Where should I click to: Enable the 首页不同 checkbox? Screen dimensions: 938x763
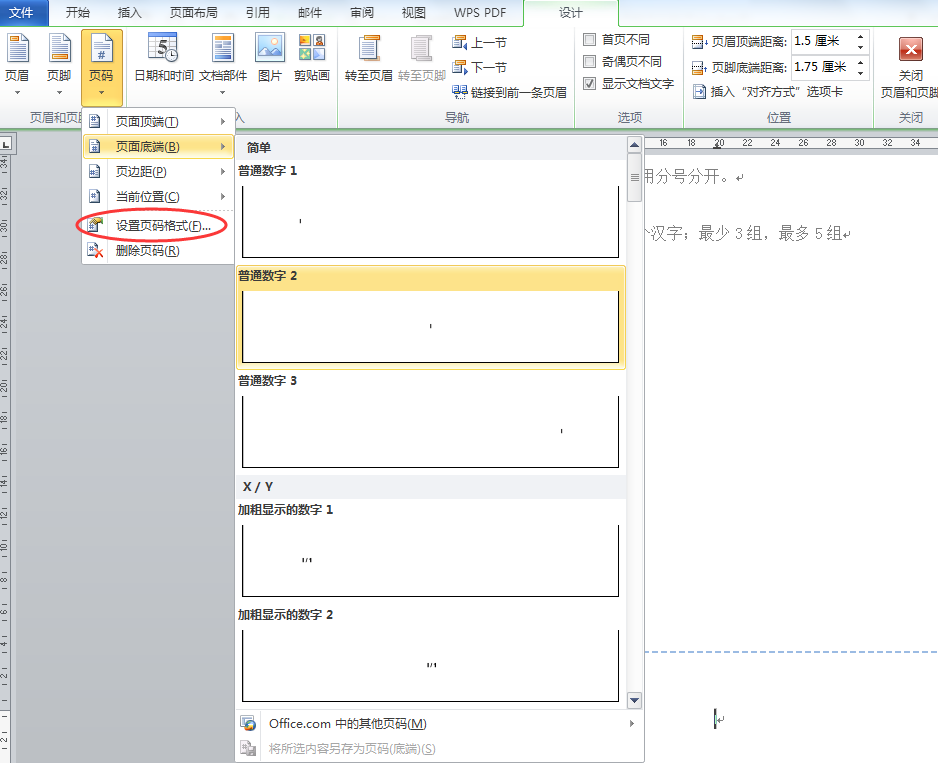pyautogui.click(x=590, y=40)
